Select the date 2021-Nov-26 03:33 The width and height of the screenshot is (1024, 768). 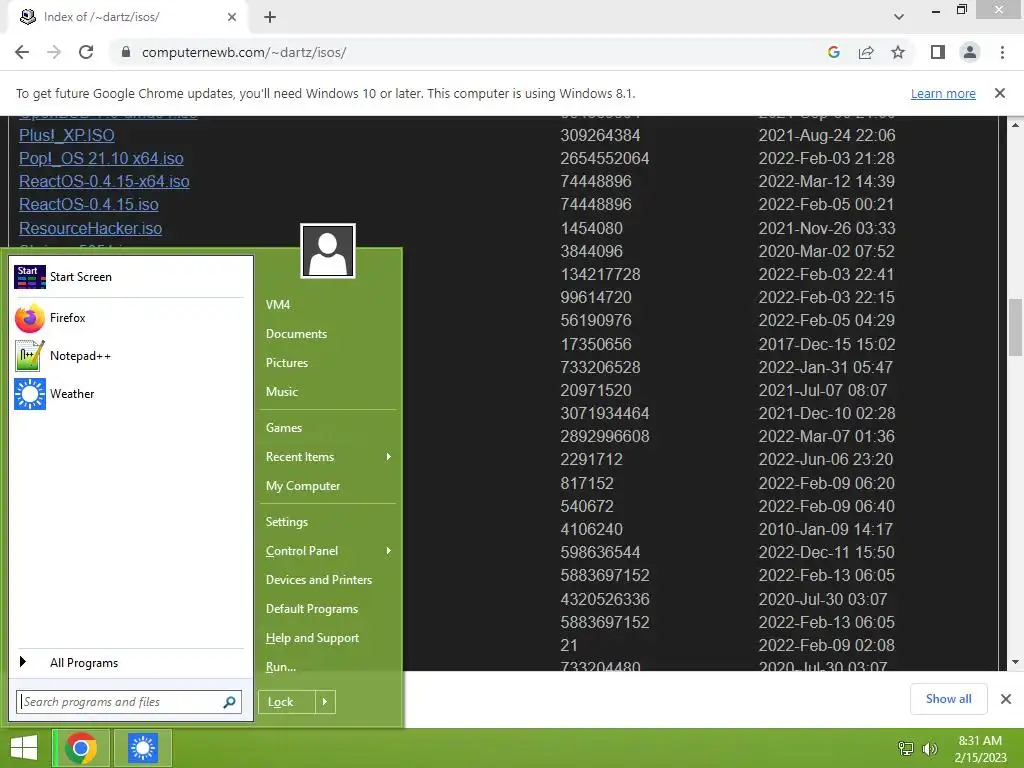click(x=826, y=228)
